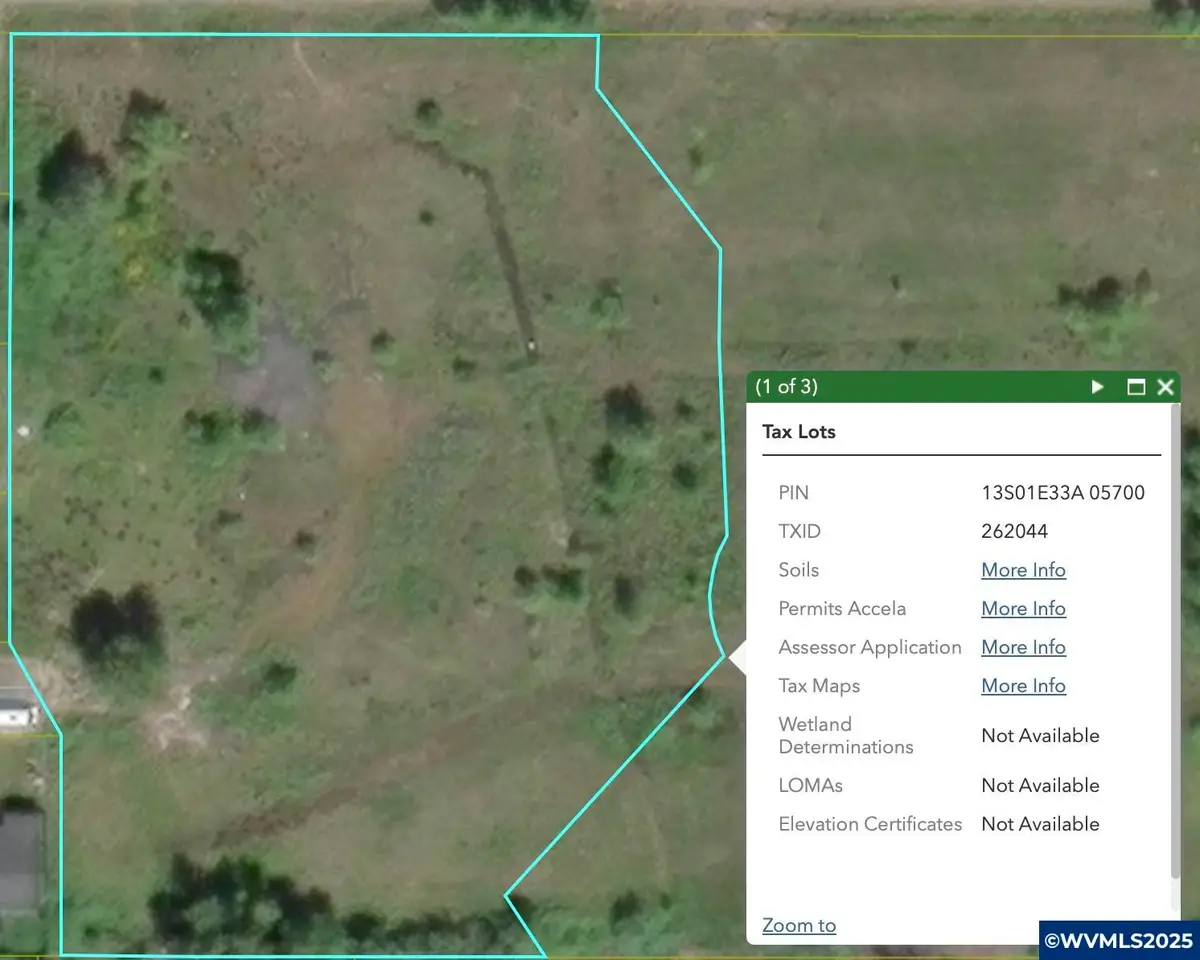This screenshot has height=960, width=1200.
Task: Click the (1 of 3) popup title
Action: (786, 387)
